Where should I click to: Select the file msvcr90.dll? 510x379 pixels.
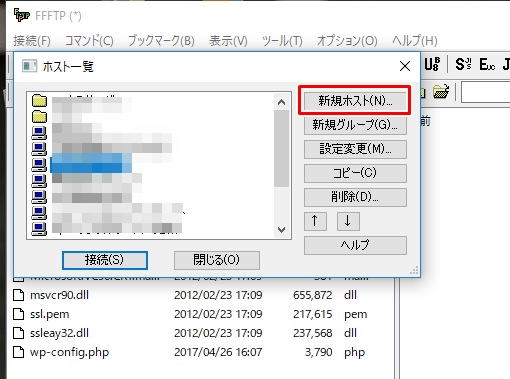[x=59, y=295]
